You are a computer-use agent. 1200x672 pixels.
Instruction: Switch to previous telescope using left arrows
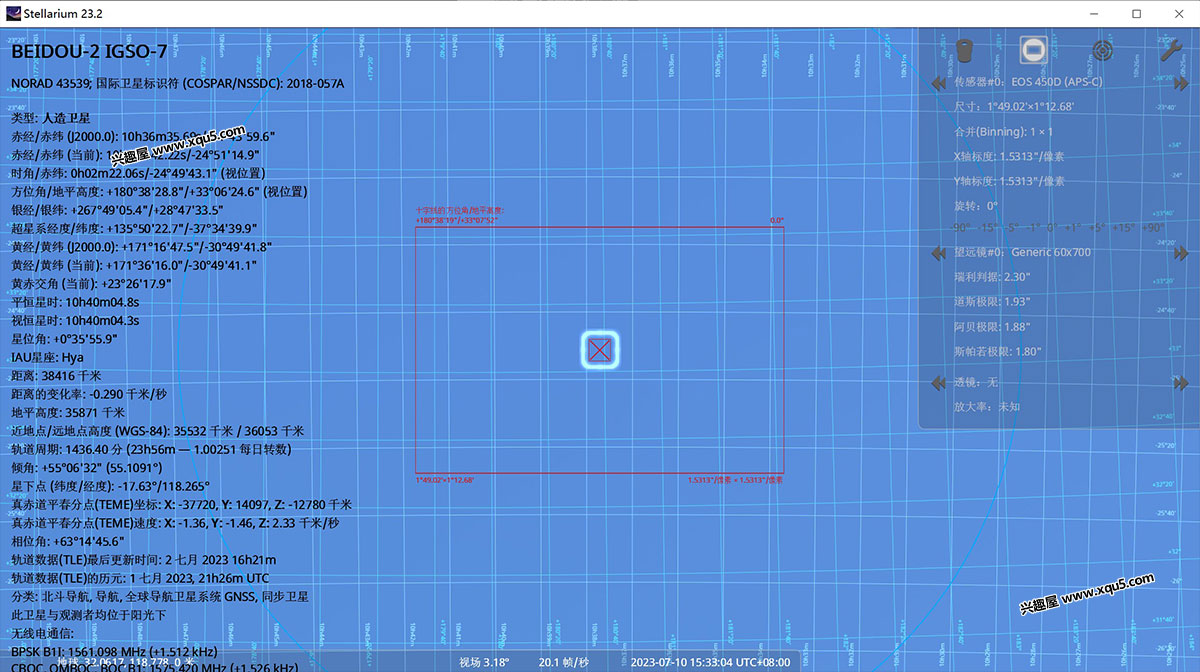click(x=938, y=253)
